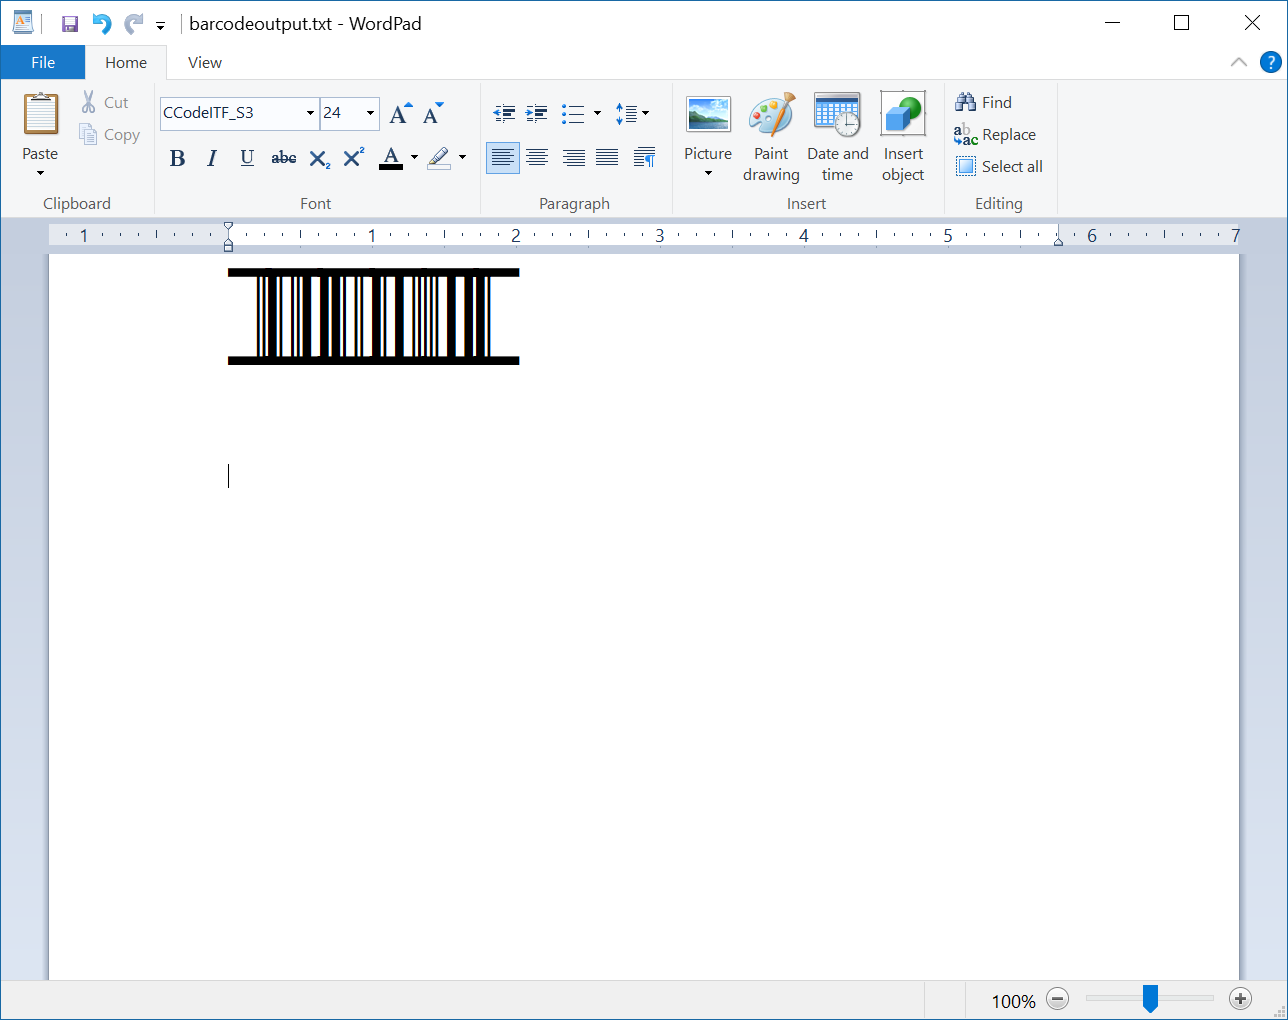
Task: Open the font family dropdown list
Action: [x=311, y=113]
